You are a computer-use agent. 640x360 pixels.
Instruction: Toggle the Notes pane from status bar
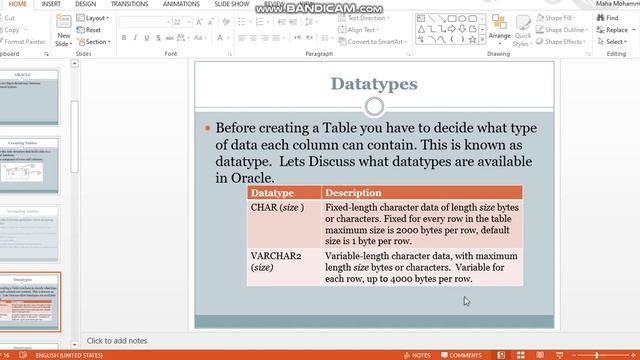point(417,355)
